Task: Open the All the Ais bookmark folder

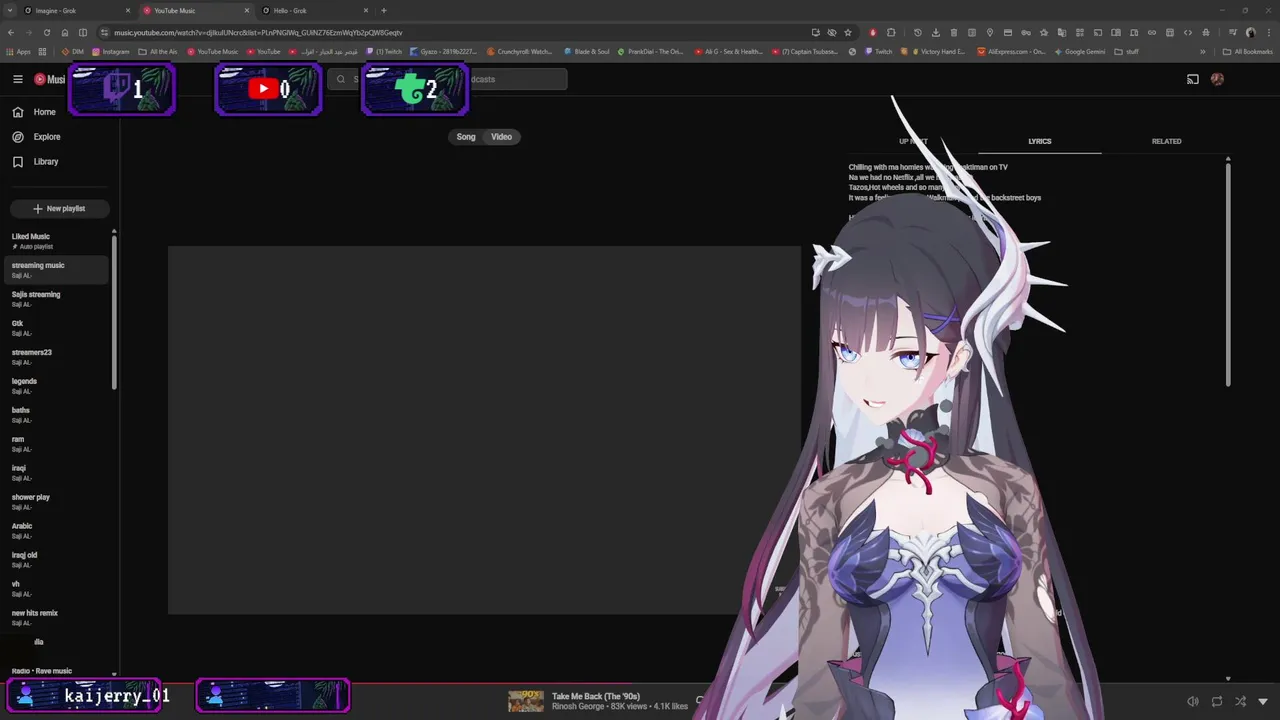Action: pyautogui.click(x=158, y=51)
